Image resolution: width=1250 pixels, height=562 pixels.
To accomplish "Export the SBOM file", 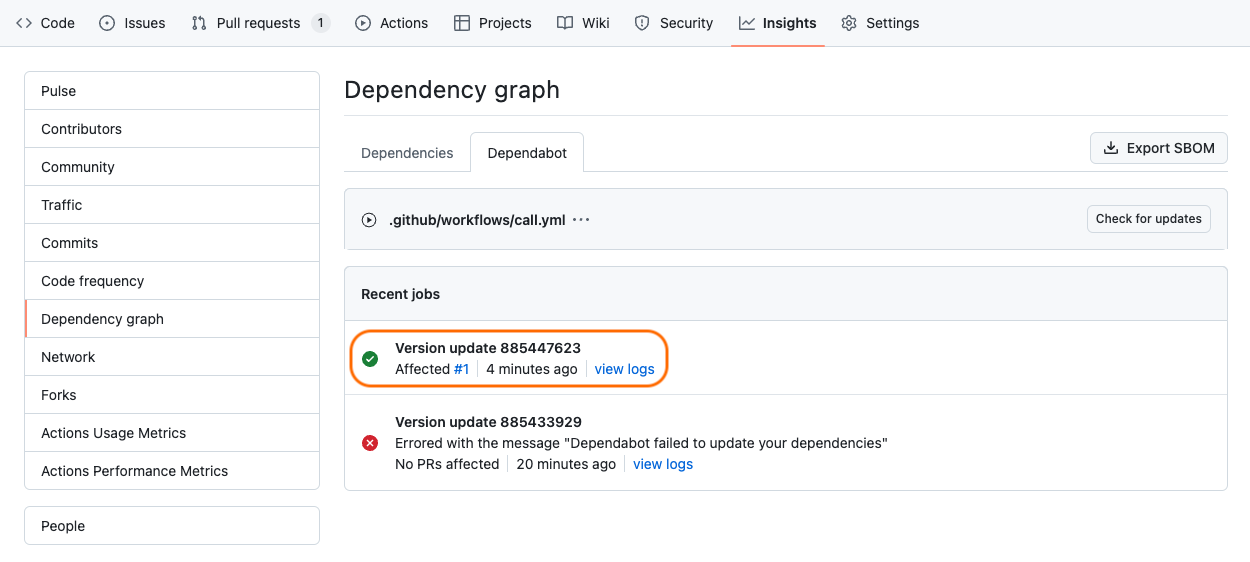I will coord(1158,148).
